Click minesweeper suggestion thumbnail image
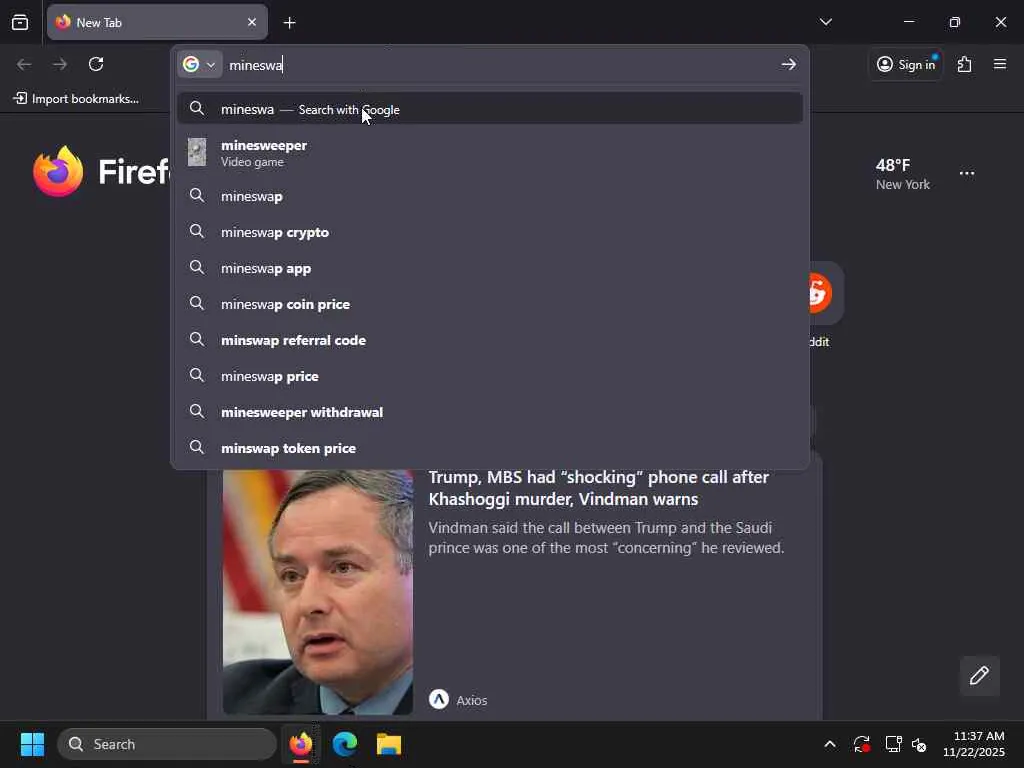This screenshot has height=768, width=1024. pyautogui.click(x=197, y=152)
